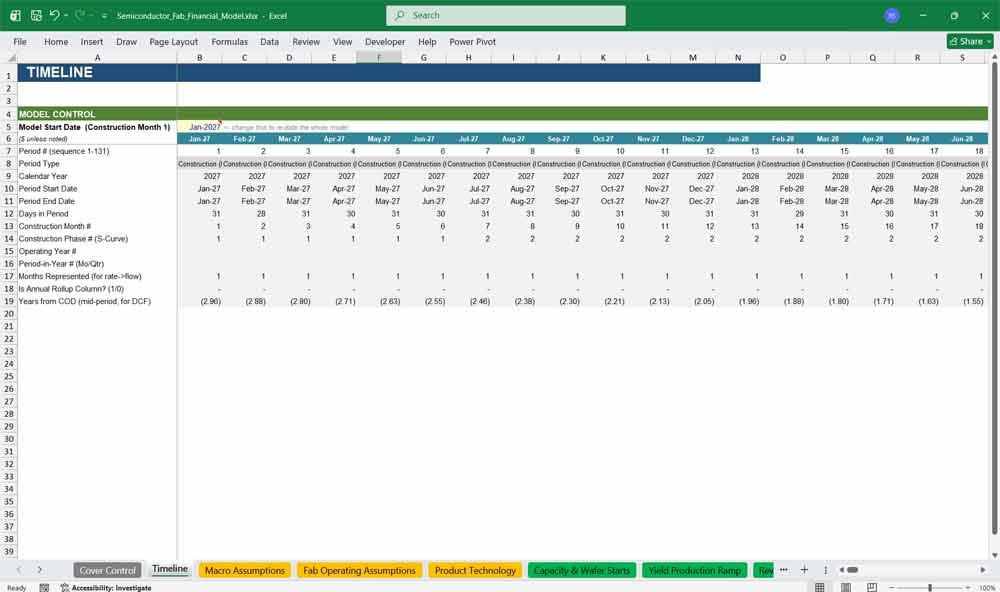This screenshot has height=592, width=1000.
Task: Open the Help ribbon tab
Action: pos(427,41)
